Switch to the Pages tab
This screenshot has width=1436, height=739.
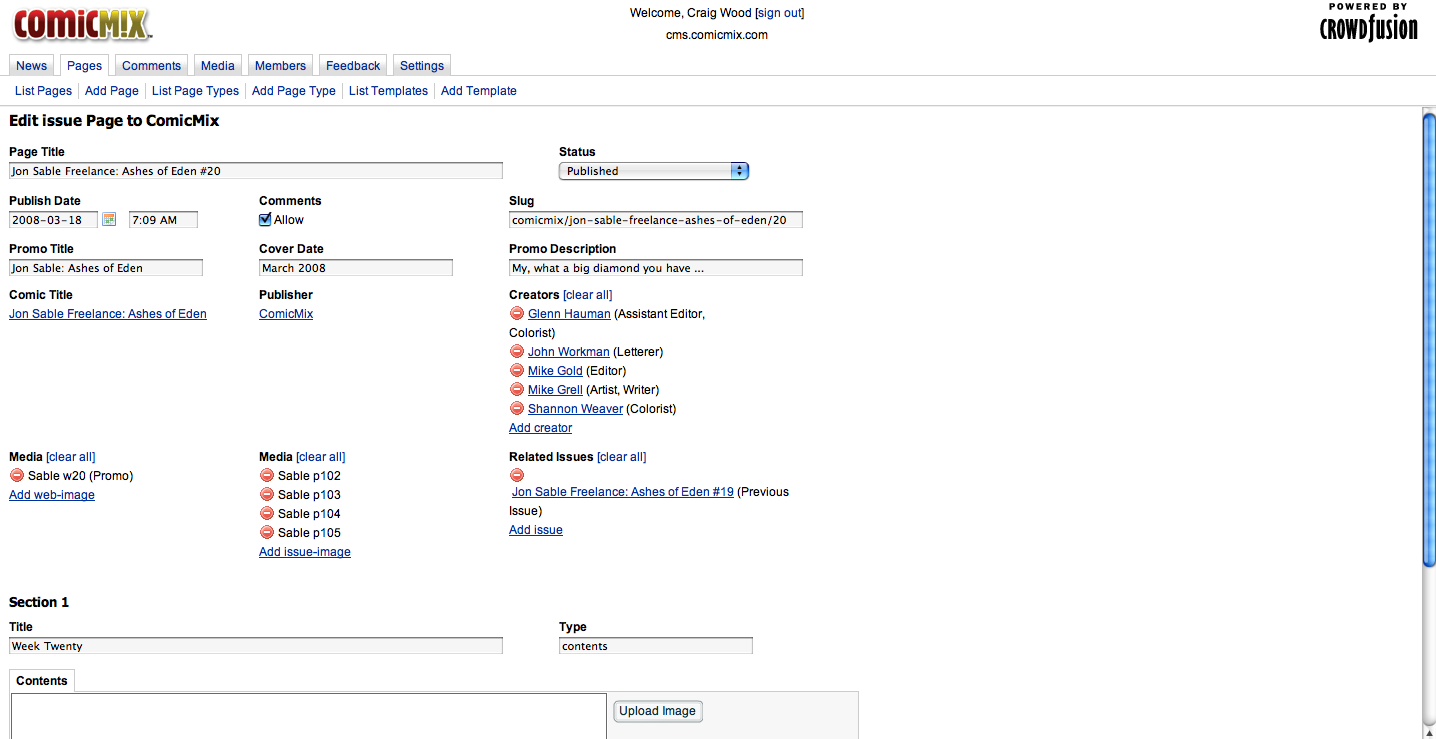pyautogui.click(x=85, y=66)
